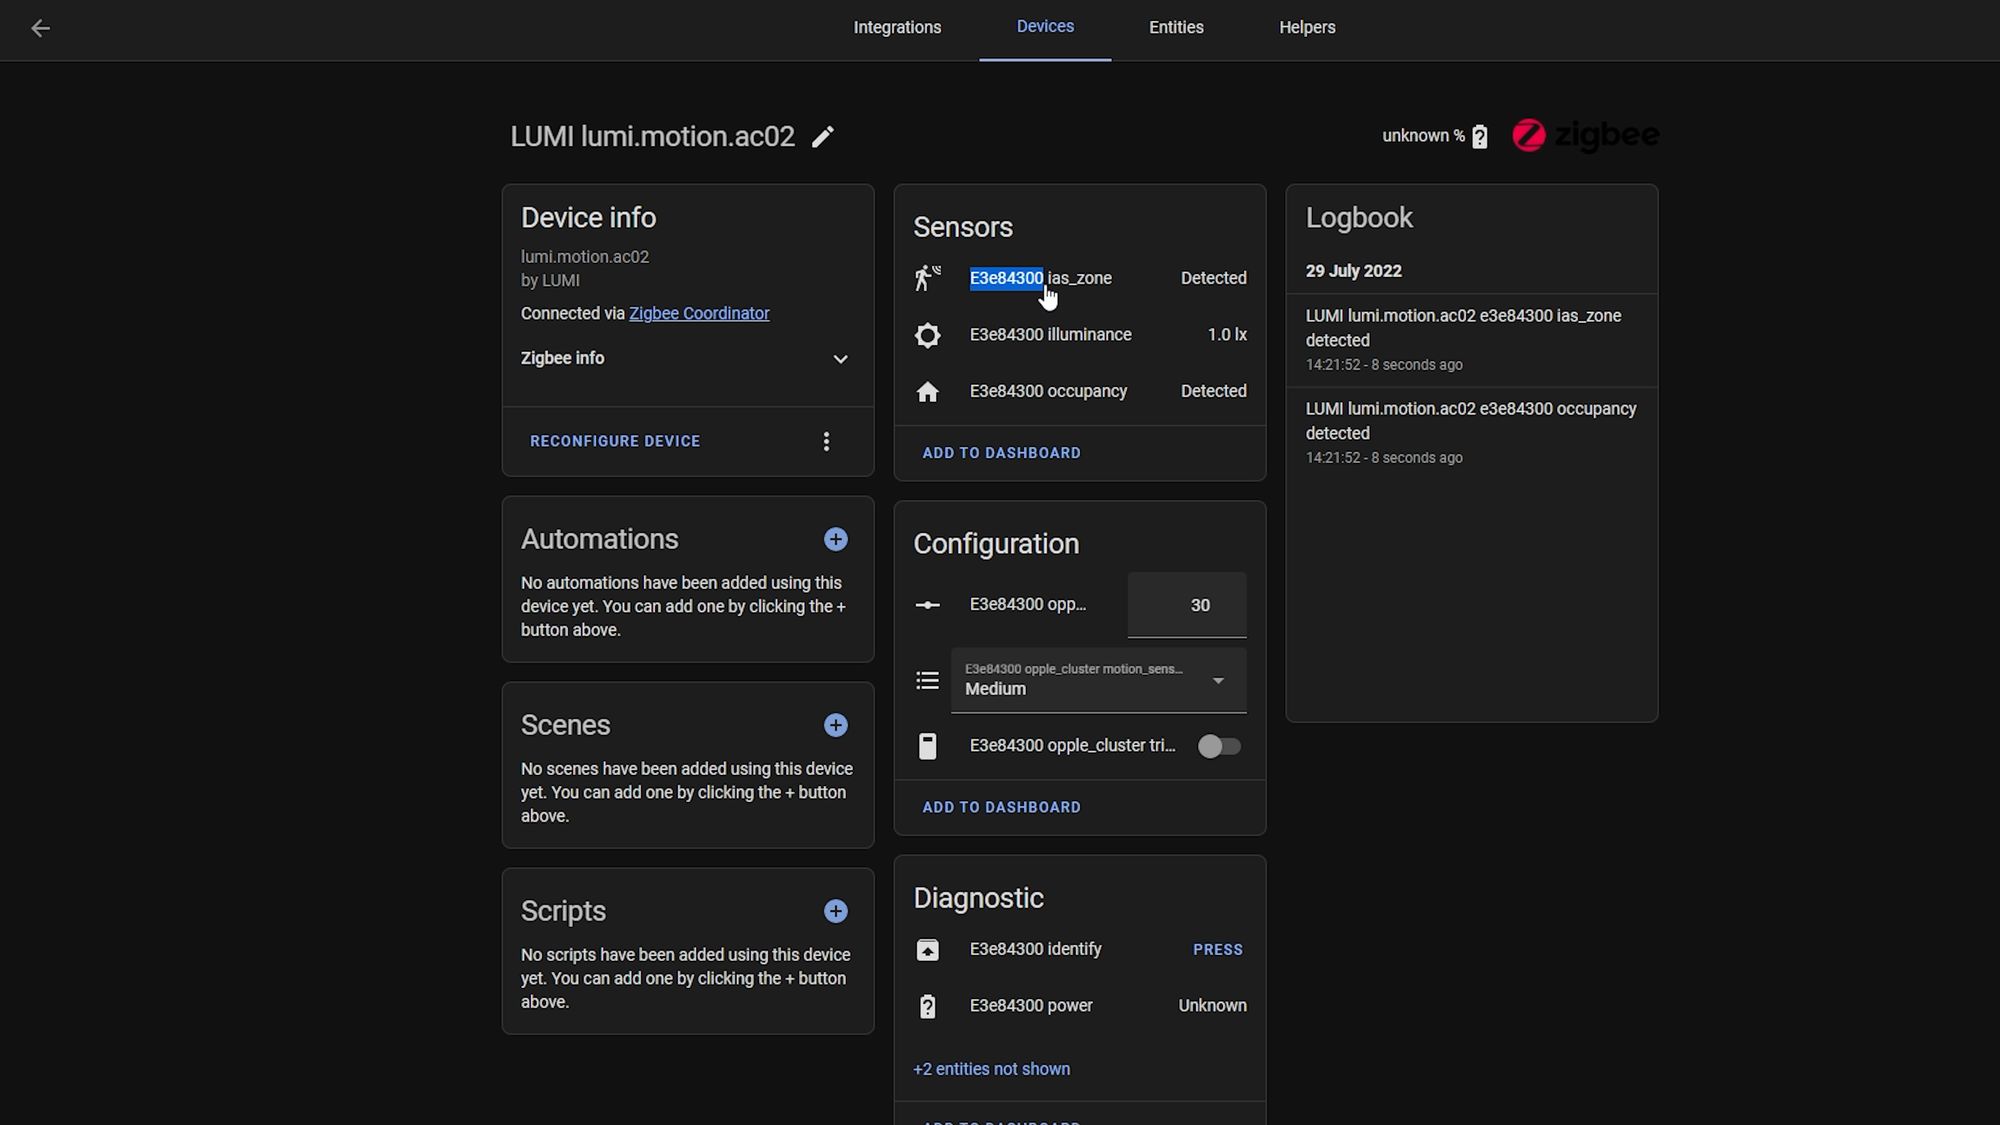Click the unknown battery icon in header
Screen dimensions: 2000x1125
coord(1480,136)
